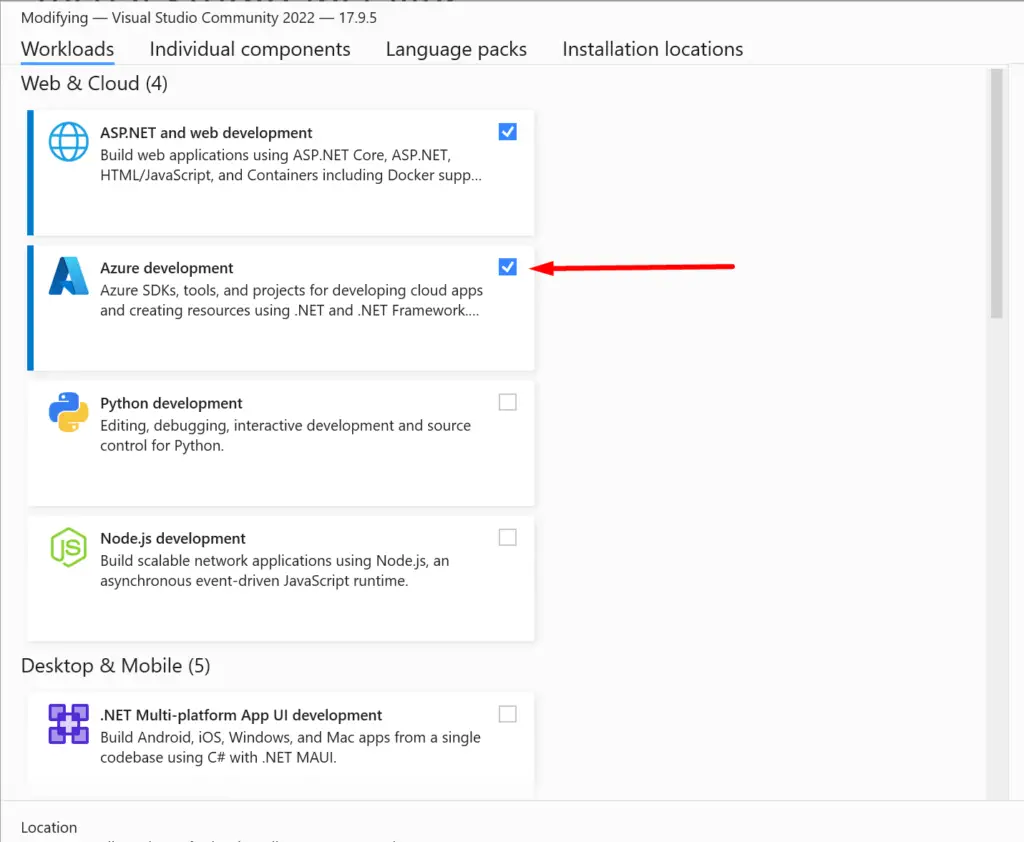
Task: Enable the .NET Multi-platform App UI workload
Action: click(507, 713)
